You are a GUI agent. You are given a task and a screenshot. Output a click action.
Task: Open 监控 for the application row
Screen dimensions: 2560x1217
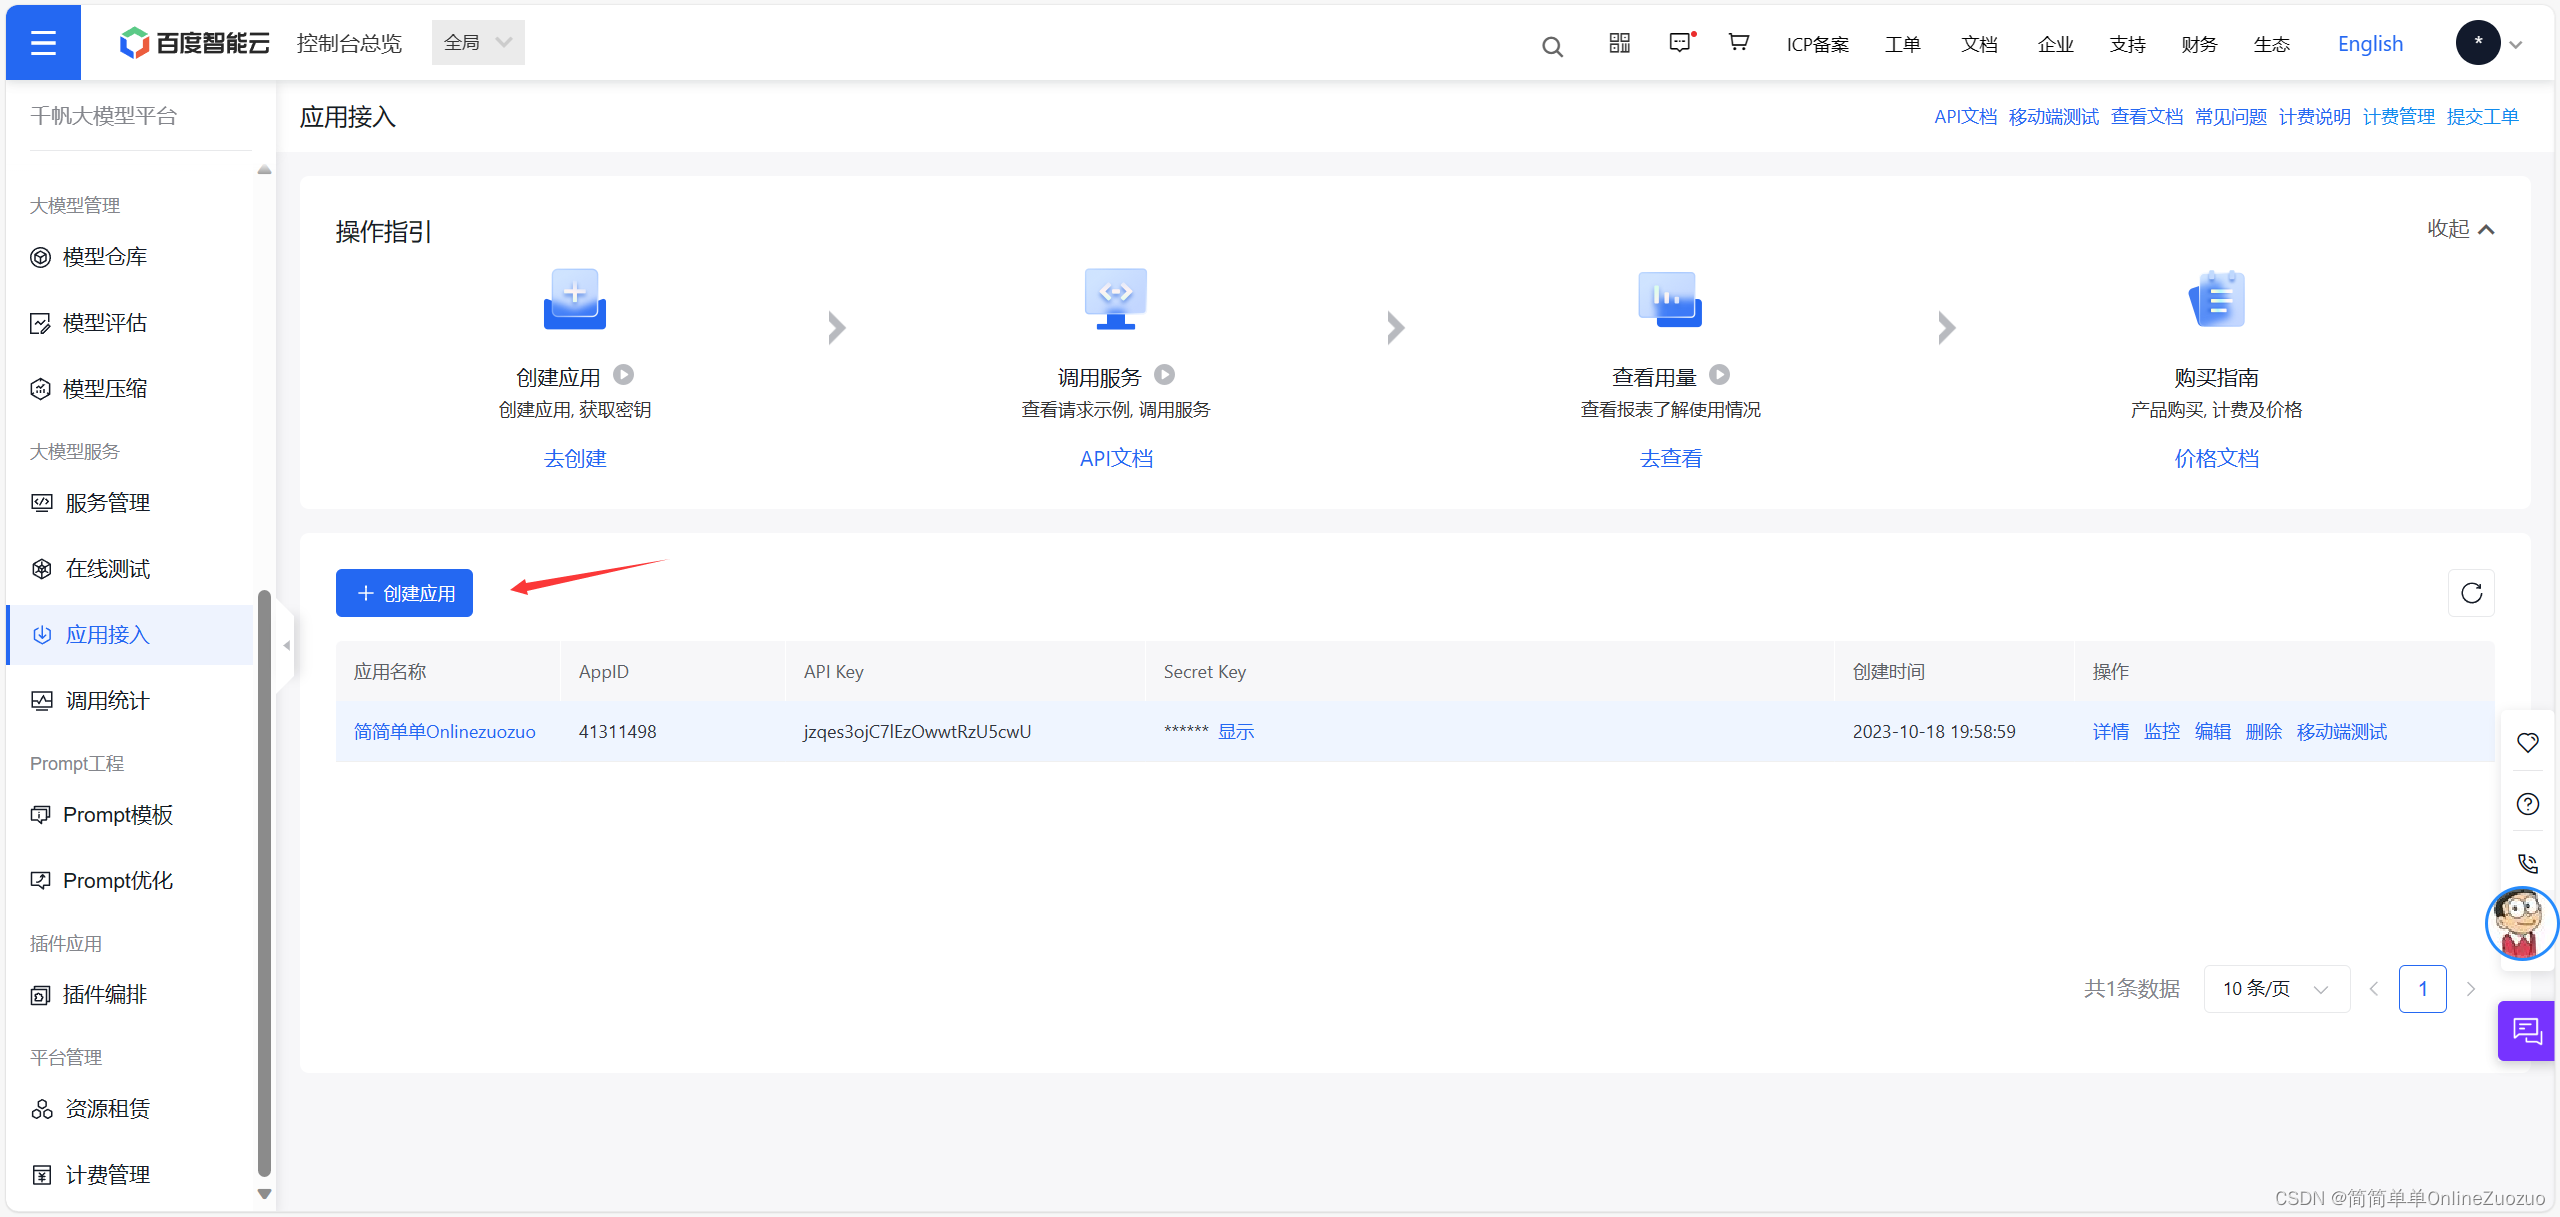pos(2162,732)
